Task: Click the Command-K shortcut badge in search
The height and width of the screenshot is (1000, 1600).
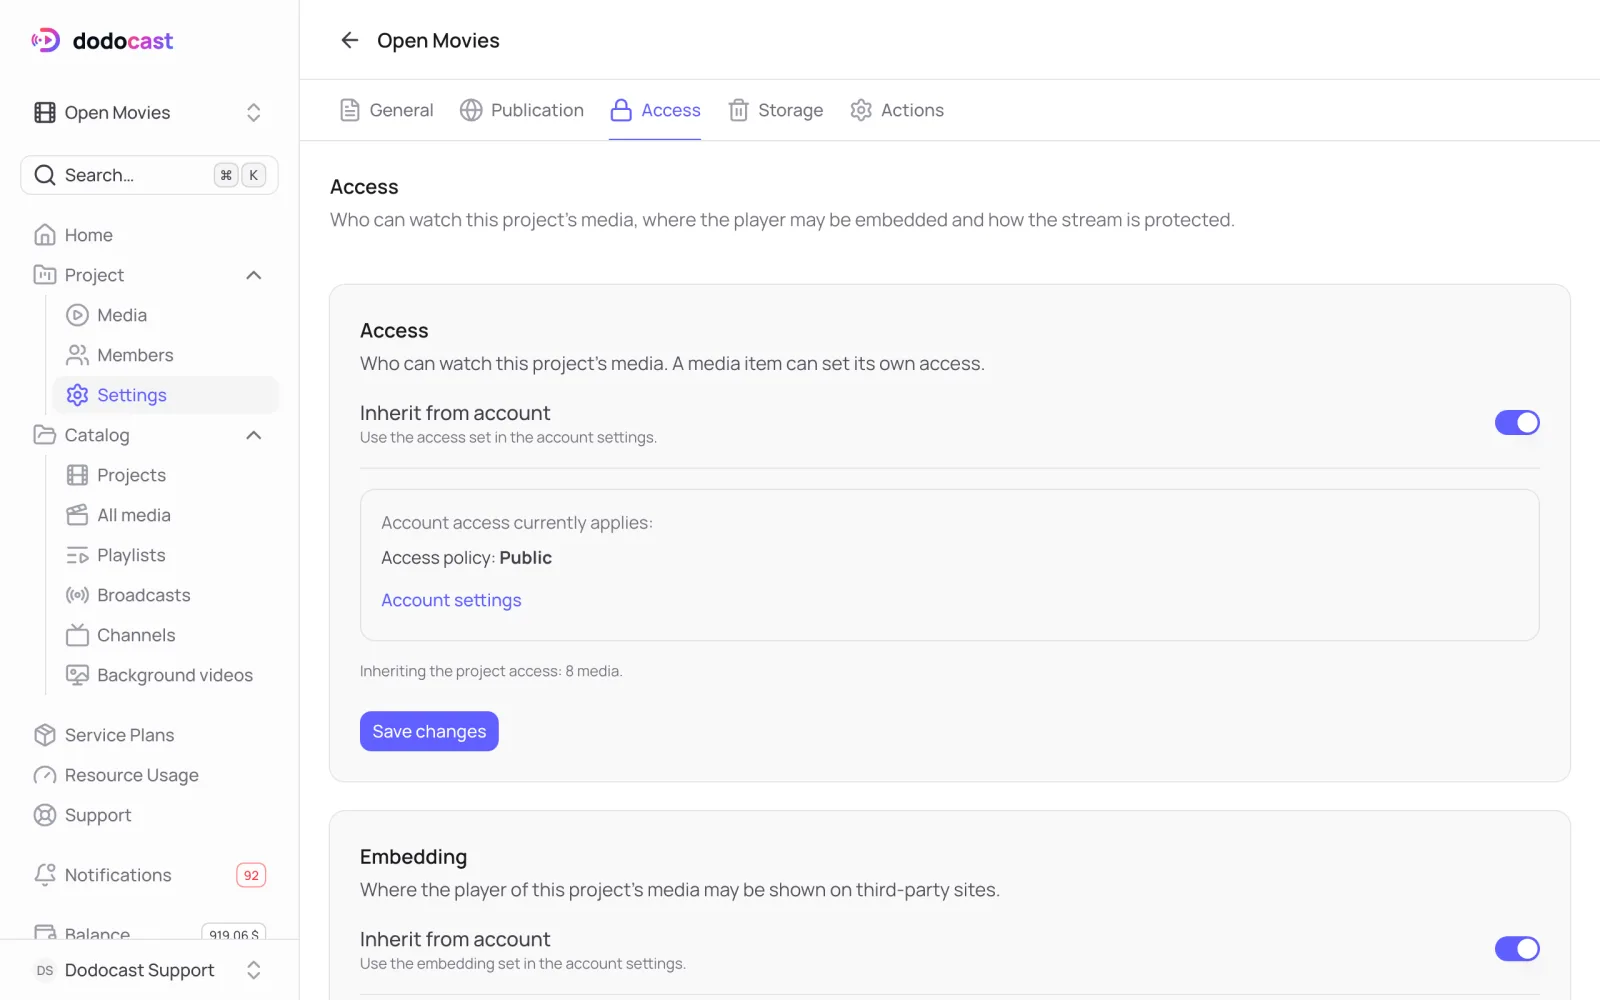Action: pyautogui.click(x=240, y=175)
